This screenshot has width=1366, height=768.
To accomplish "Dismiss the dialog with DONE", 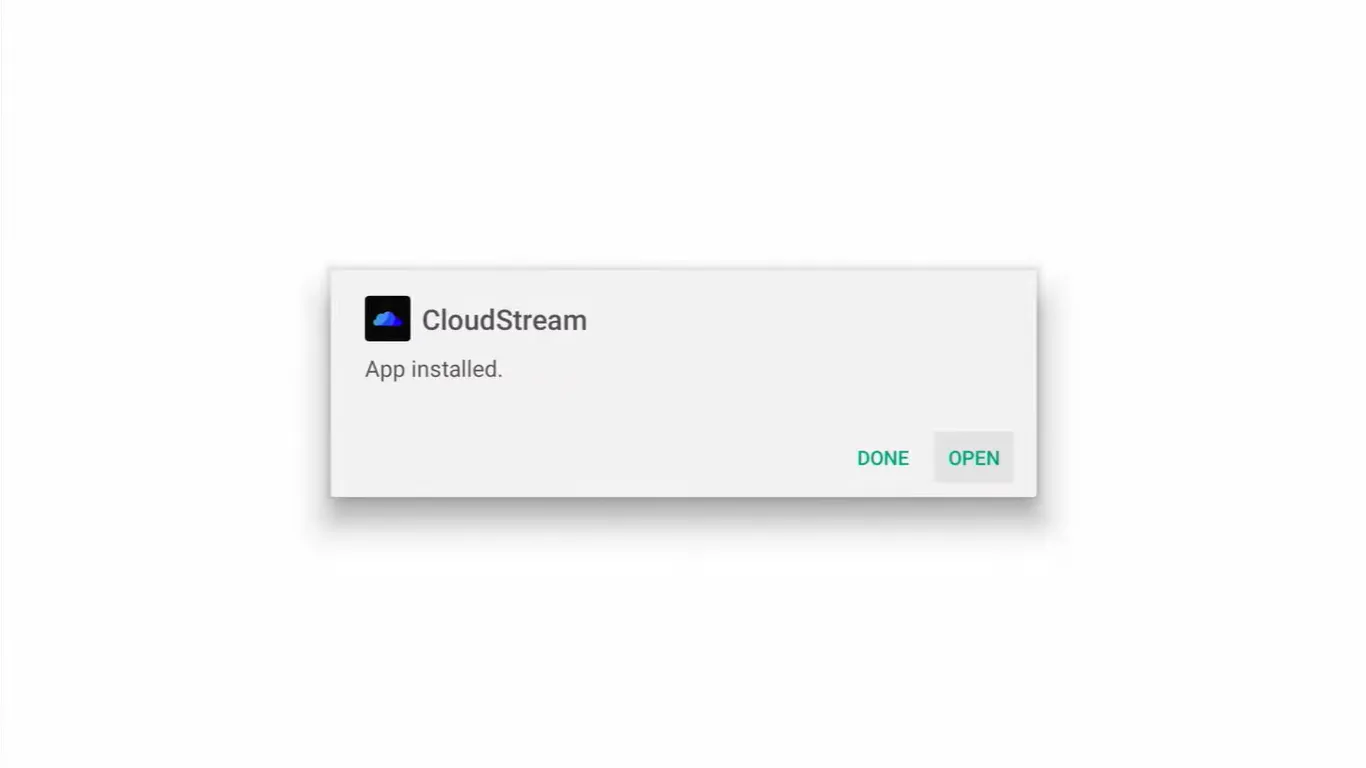I will [883, 458].
